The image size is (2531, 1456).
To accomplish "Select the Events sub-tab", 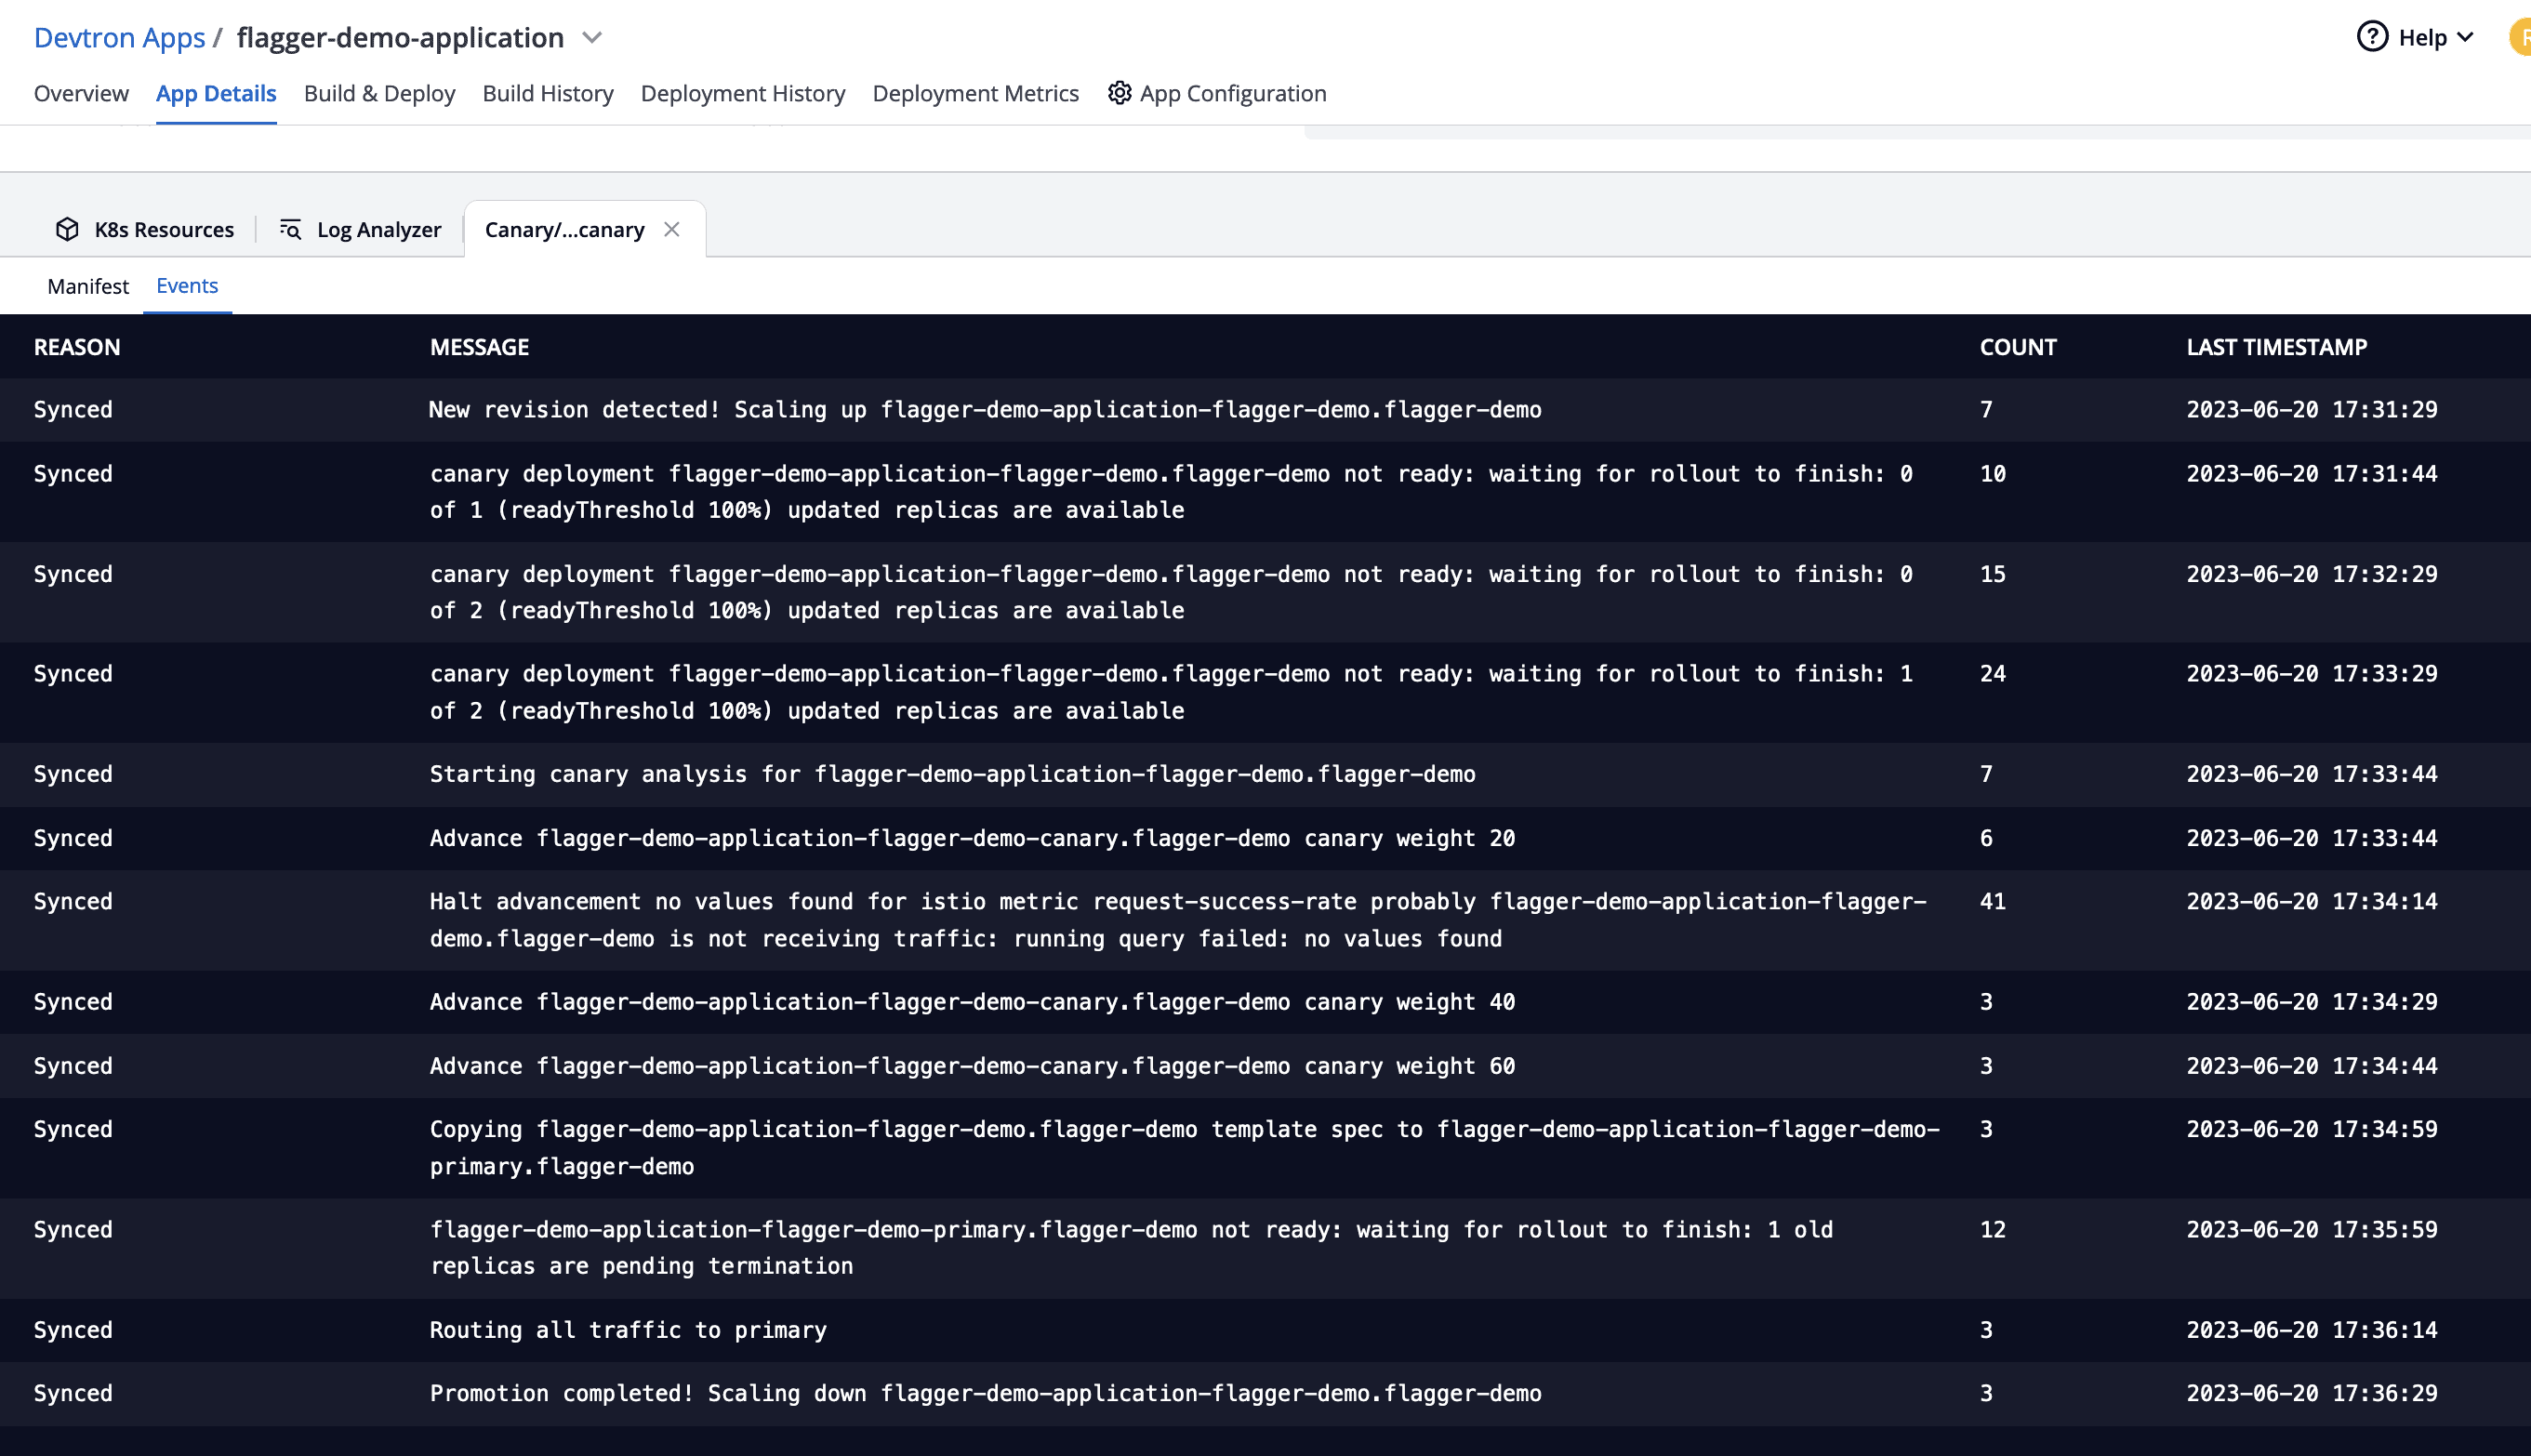I will pyautogui.click(x=187, y=286).
